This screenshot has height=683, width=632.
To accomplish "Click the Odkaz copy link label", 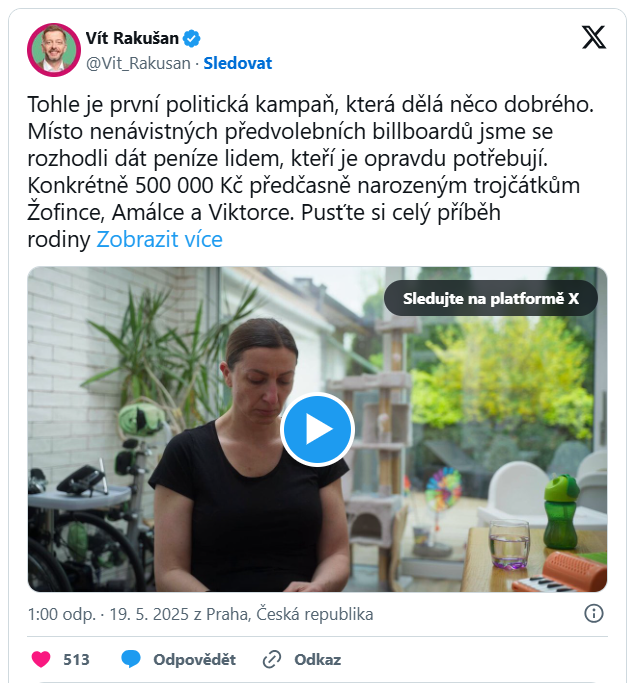I will coord(318,659).
